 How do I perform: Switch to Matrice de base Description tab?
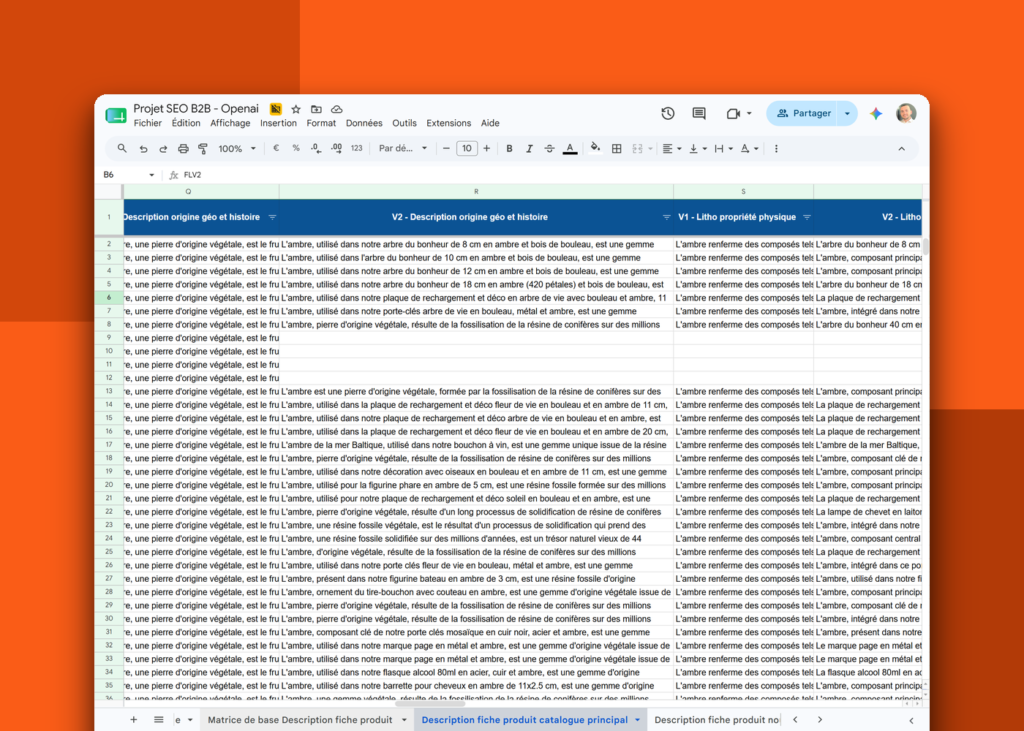300,719
